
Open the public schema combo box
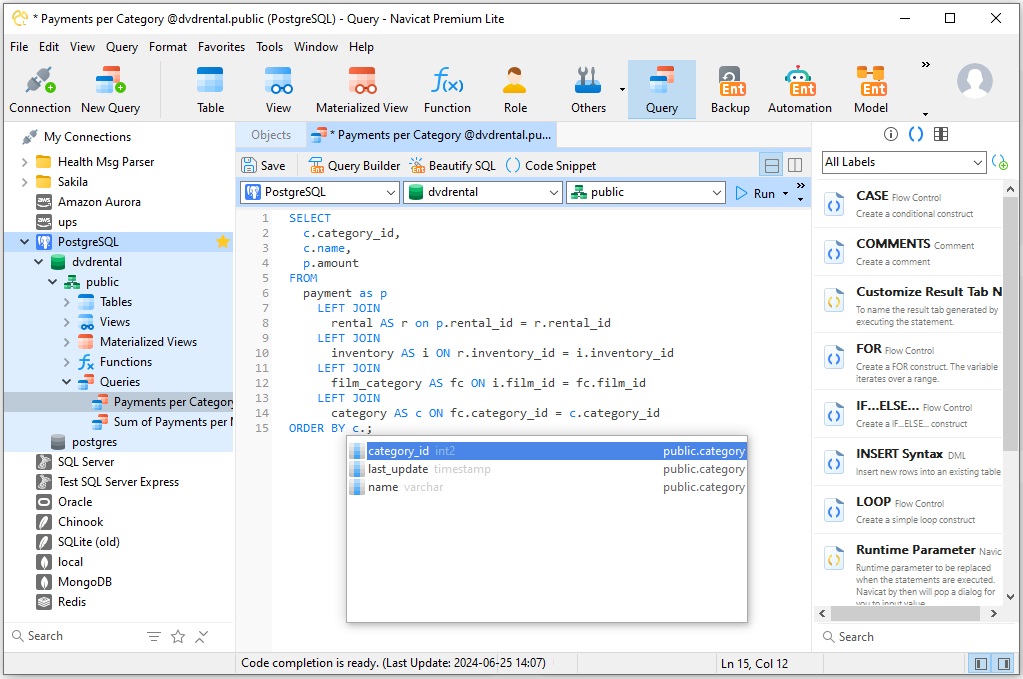pyautogui.click(x=646, y=192)
